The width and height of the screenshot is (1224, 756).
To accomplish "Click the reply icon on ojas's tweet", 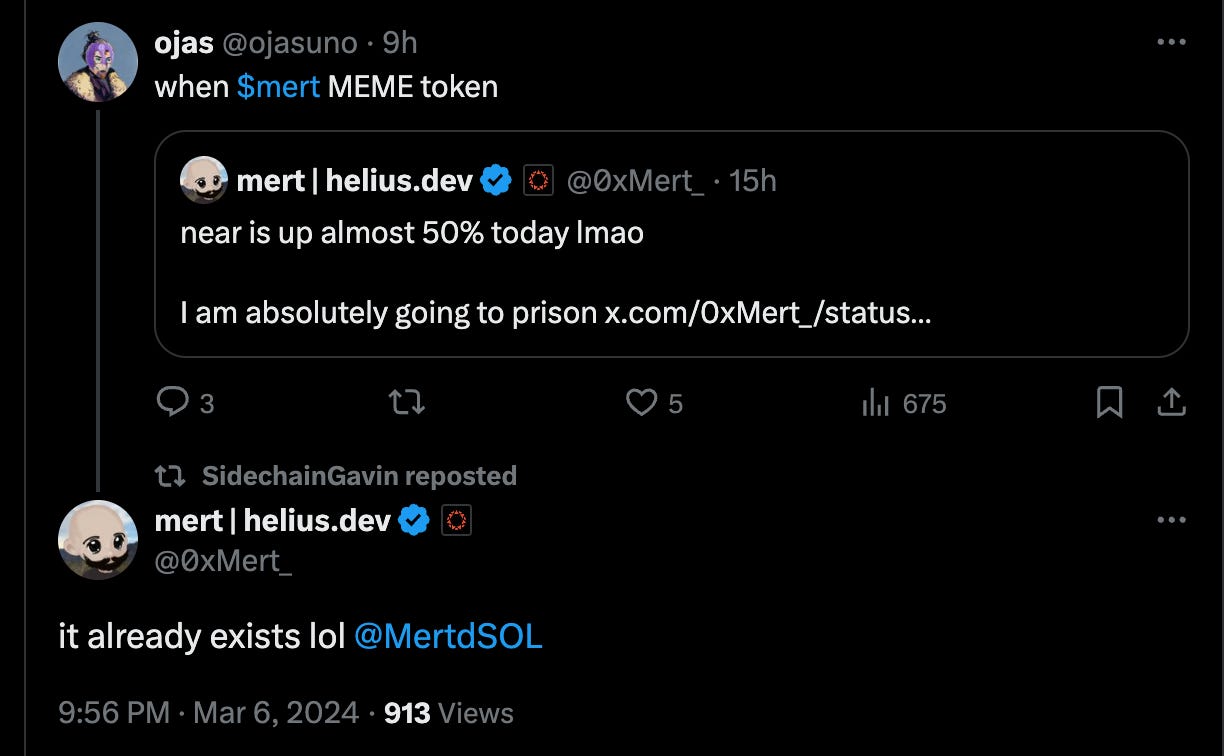I will pos(174,403).
